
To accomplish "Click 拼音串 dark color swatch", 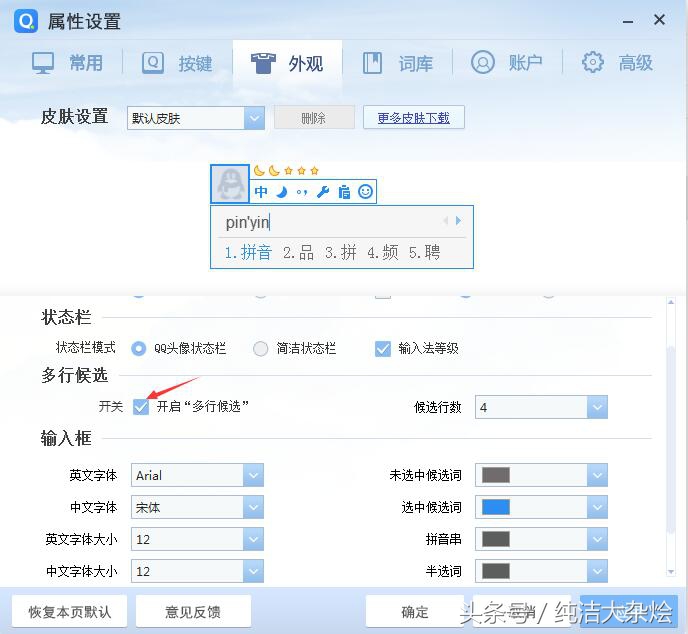I will tap(496, 539).
